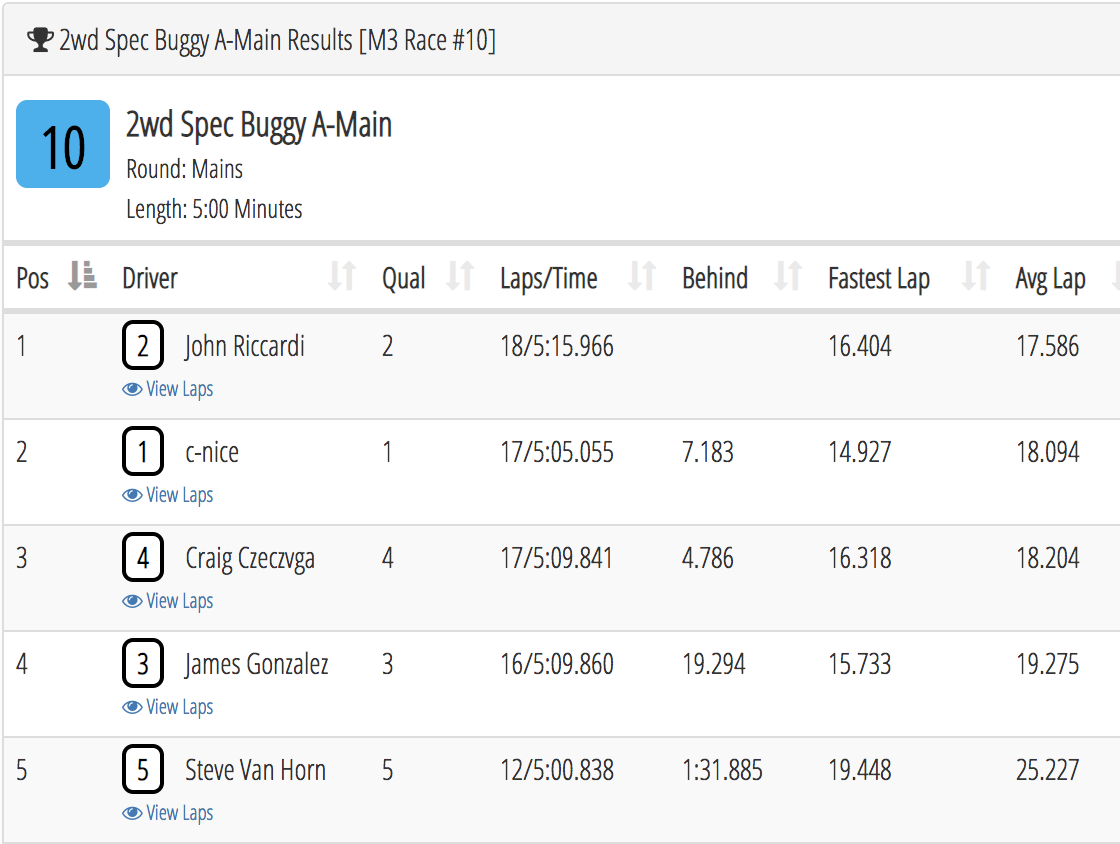Screen dimensions: 1120x844
Task: Click car number 5 badge for Steve Van Horn
Action: (143, 770)
